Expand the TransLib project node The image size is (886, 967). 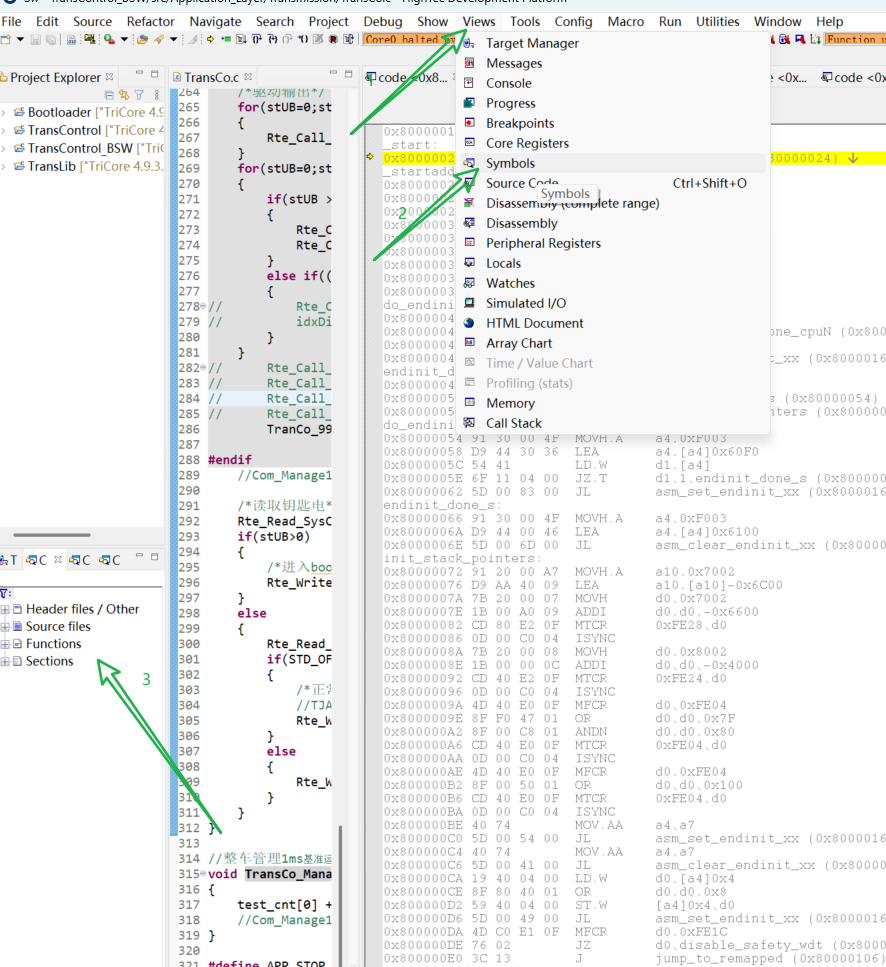4,166
